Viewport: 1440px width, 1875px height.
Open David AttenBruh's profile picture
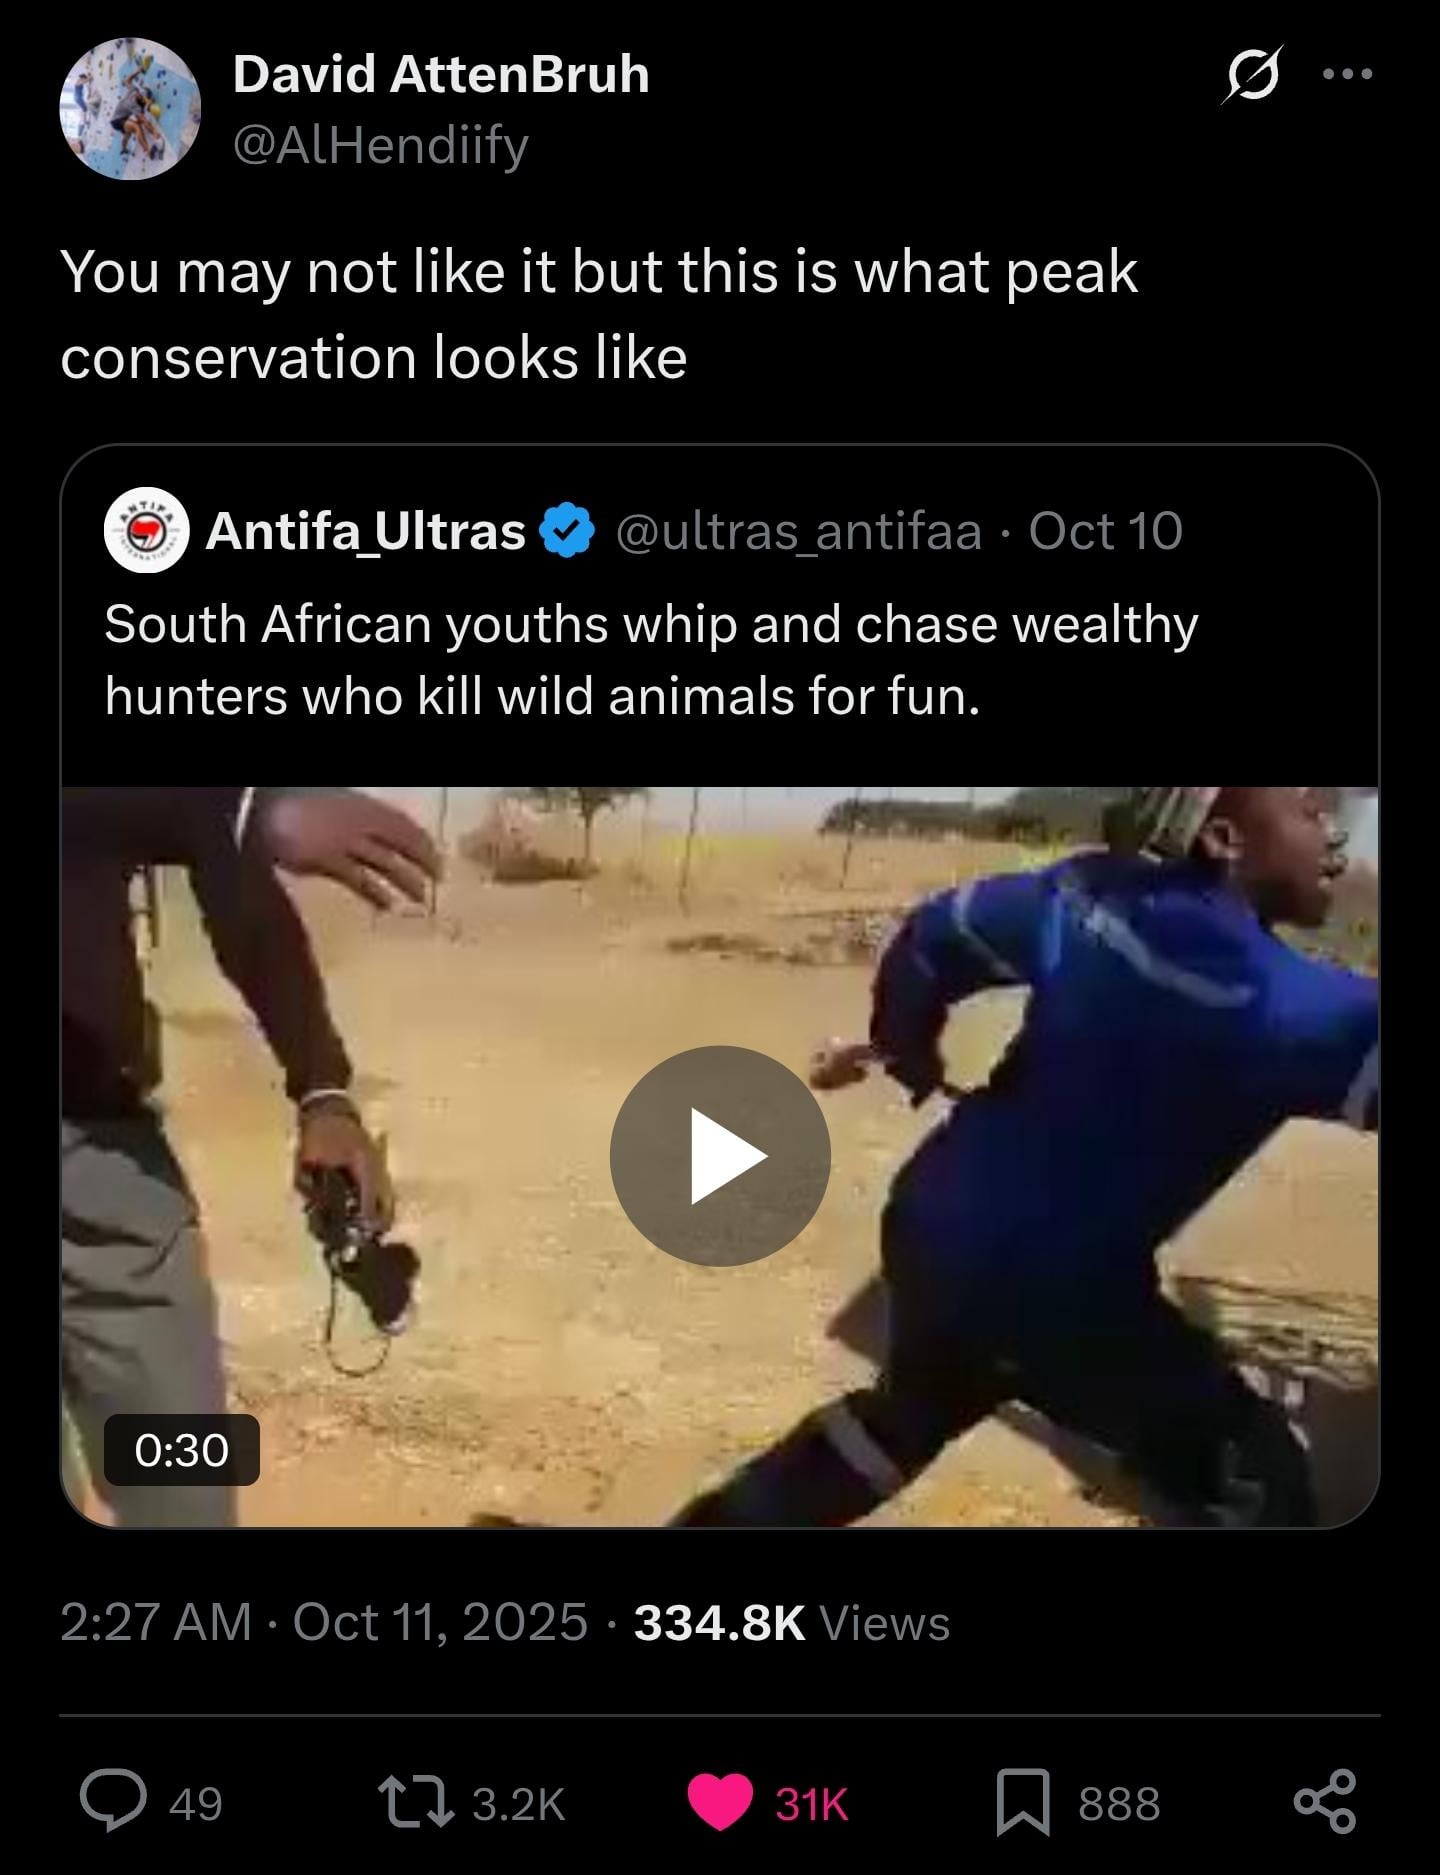coord(130,108)
